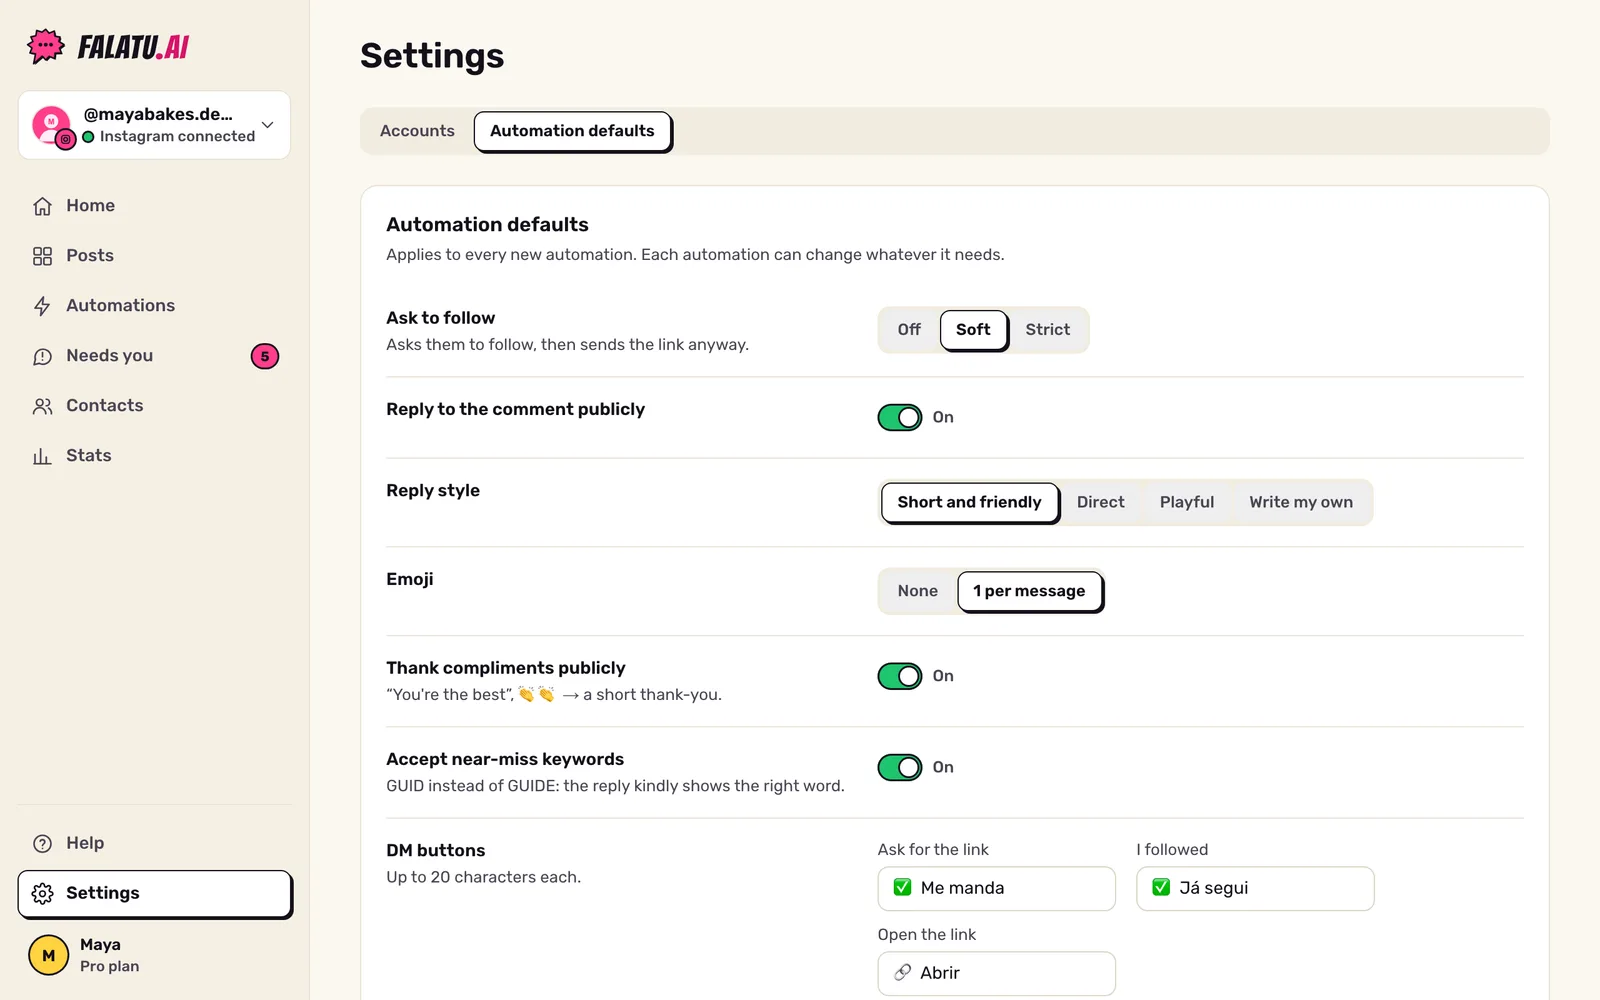Set Ask to follow to Strict
The width and height of the screenshot is (1600, 1000).
pos(1047,330)
